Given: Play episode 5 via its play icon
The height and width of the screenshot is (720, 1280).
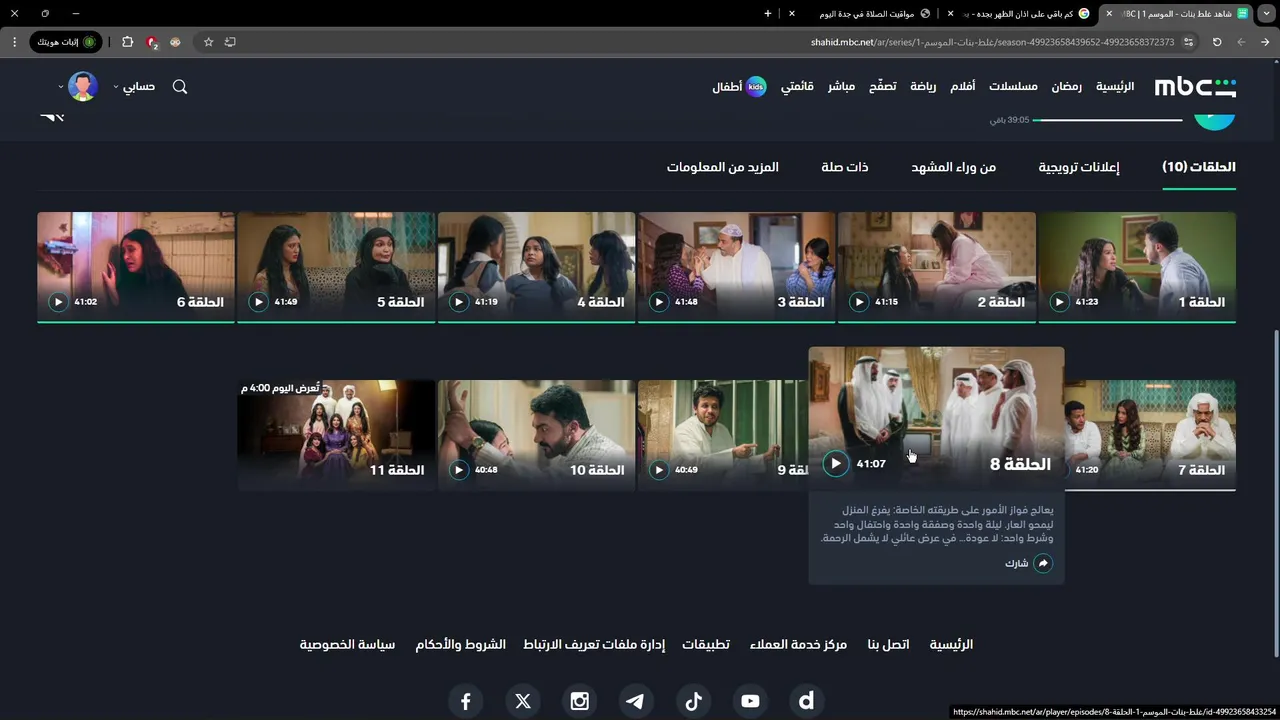Looking at the screenshot, I should pyautogui.click(x=259, y=302).
